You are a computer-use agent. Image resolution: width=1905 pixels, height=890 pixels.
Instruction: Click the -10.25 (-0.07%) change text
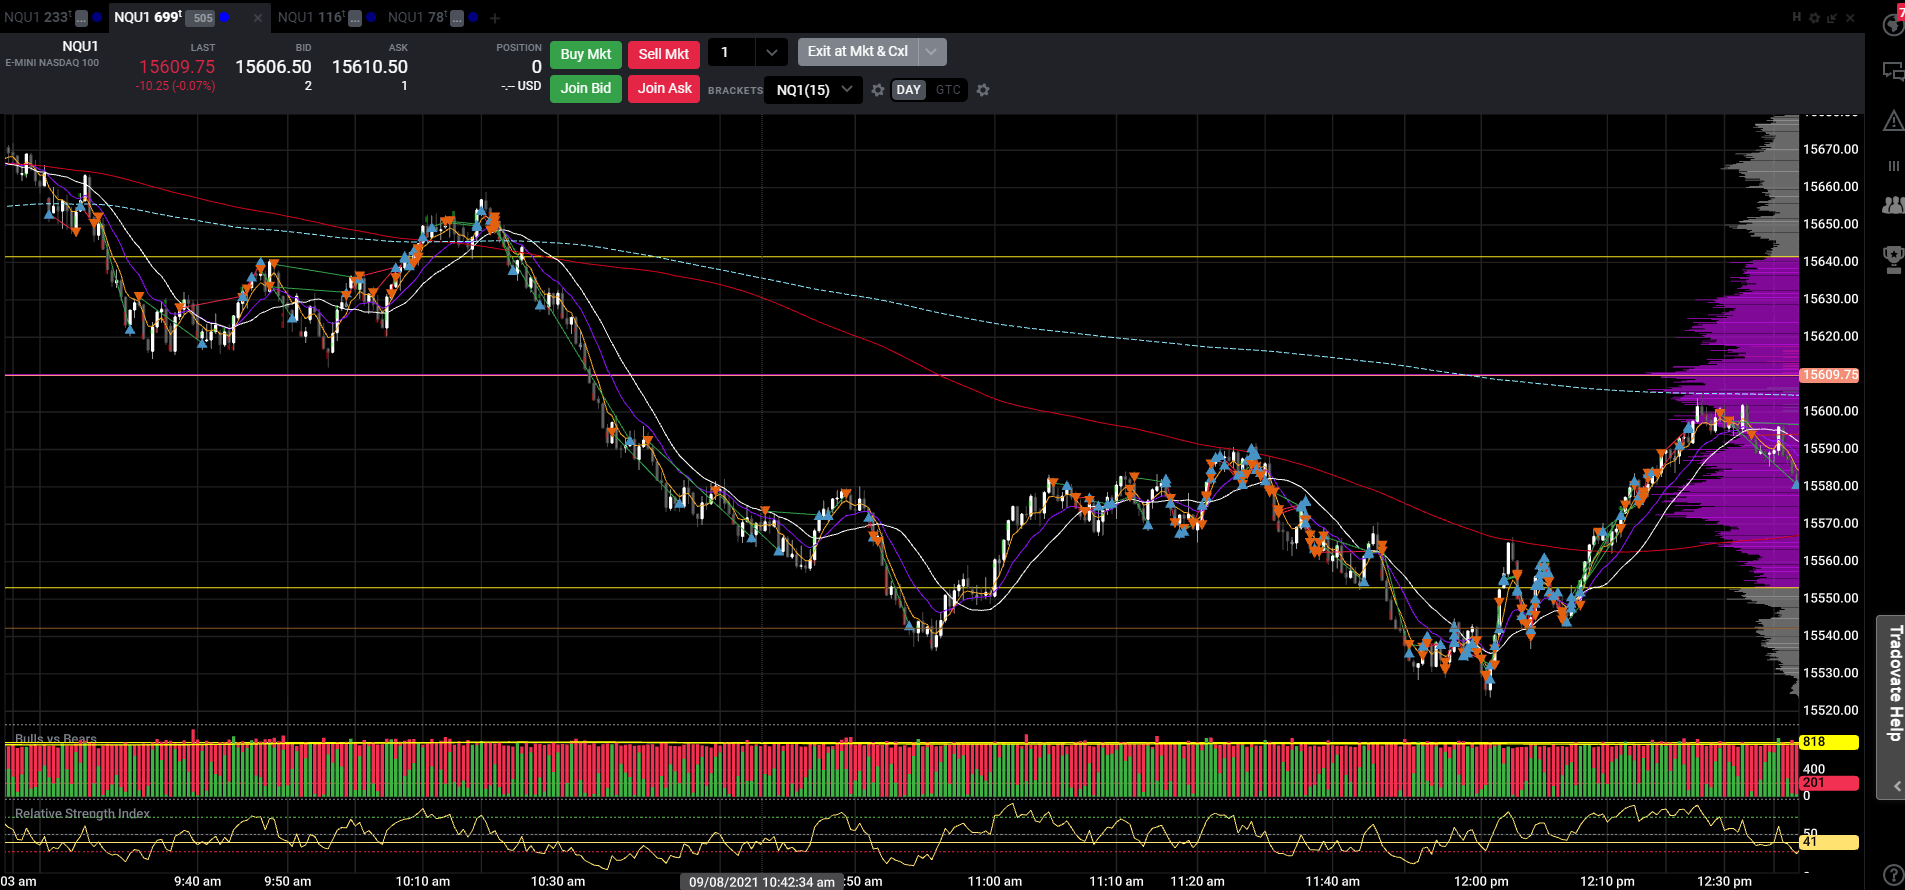pos(175,86)
